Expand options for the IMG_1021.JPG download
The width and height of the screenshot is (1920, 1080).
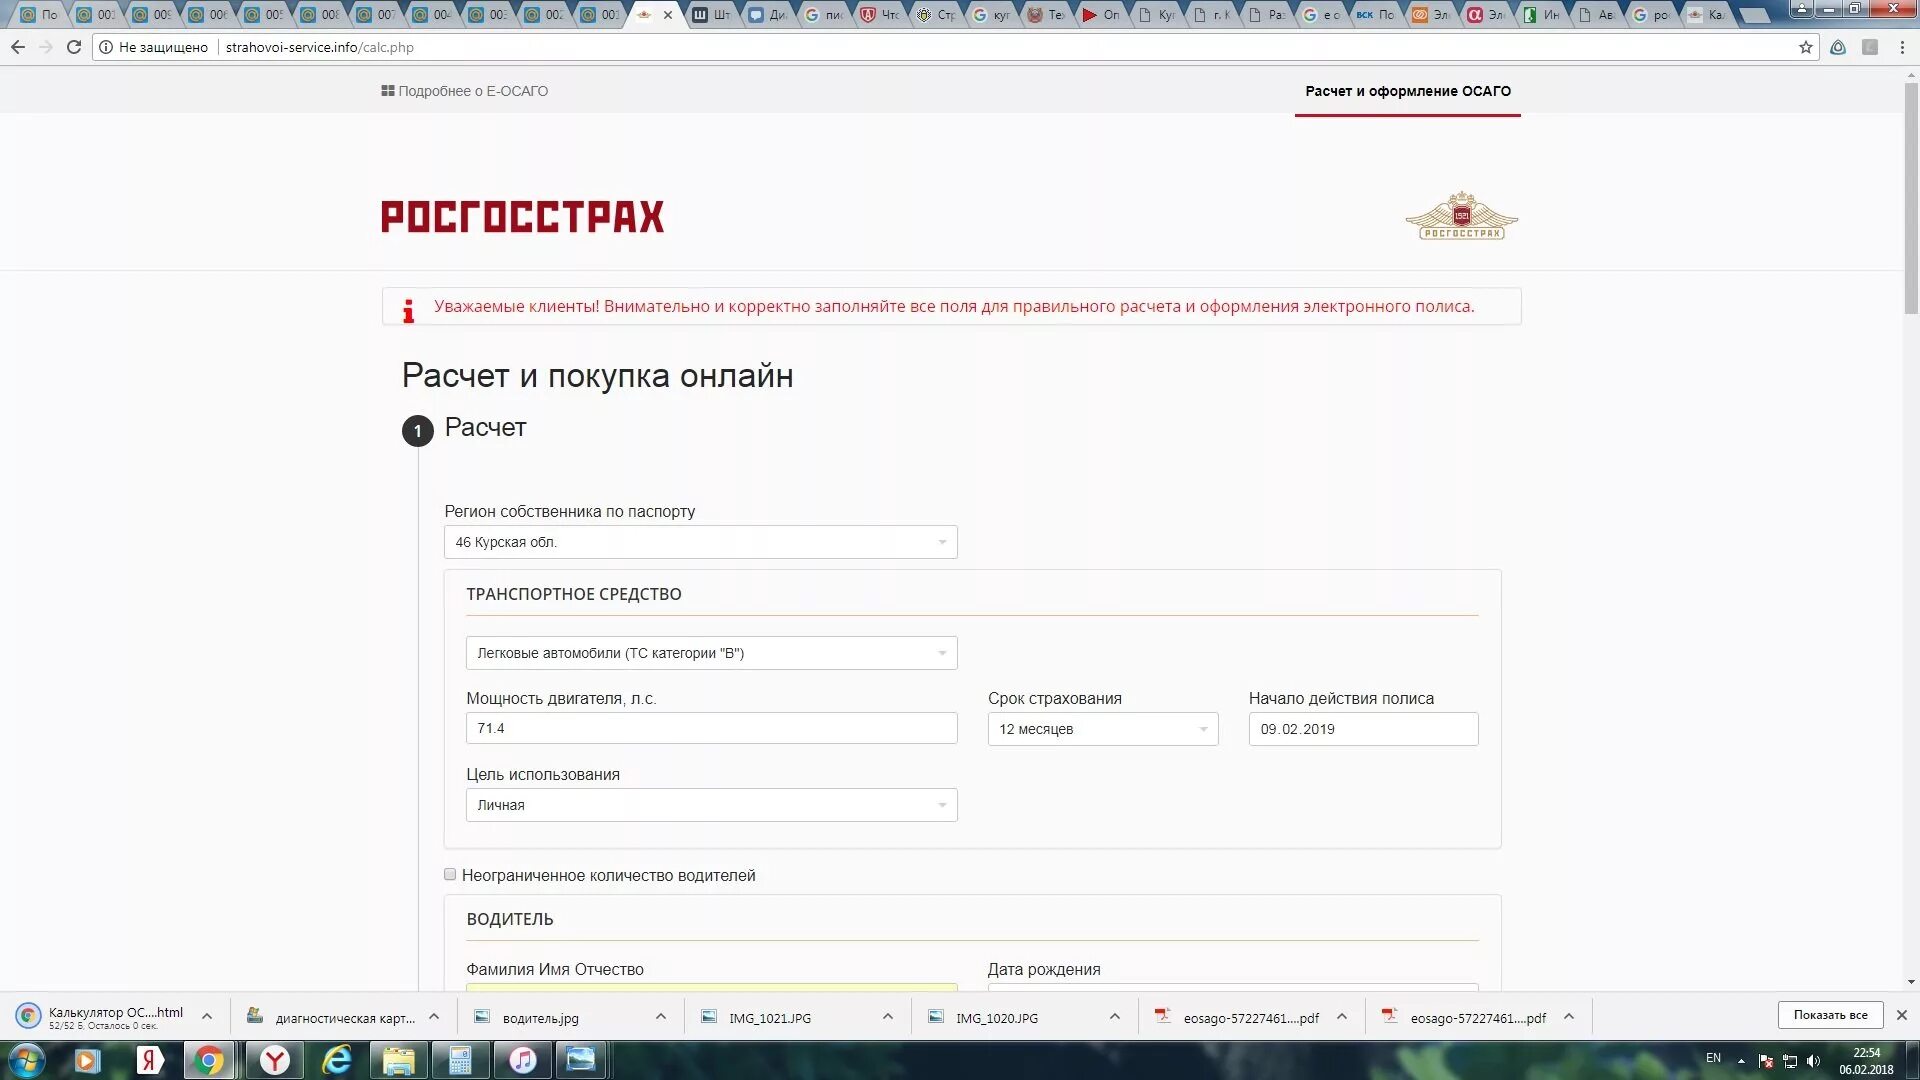pyautogui.click(x=888, y=1017)
